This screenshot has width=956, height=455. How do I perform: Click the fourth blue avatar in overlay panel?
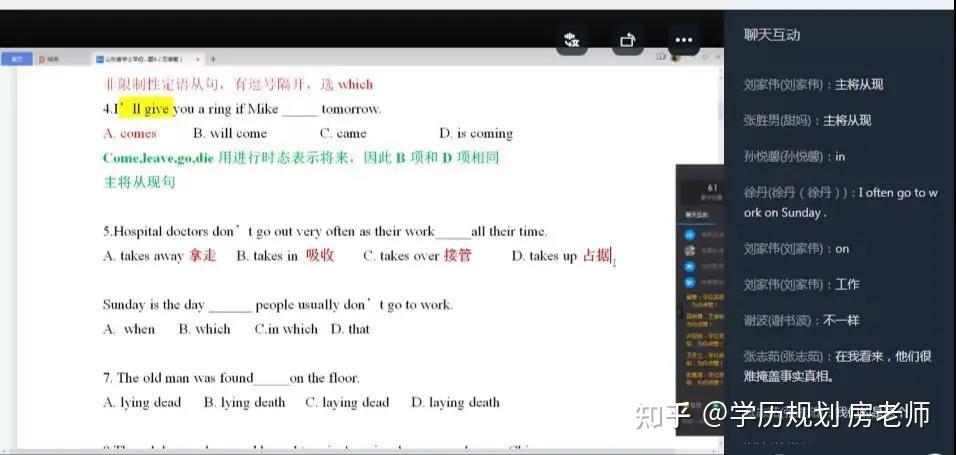[x=690, y=282]
